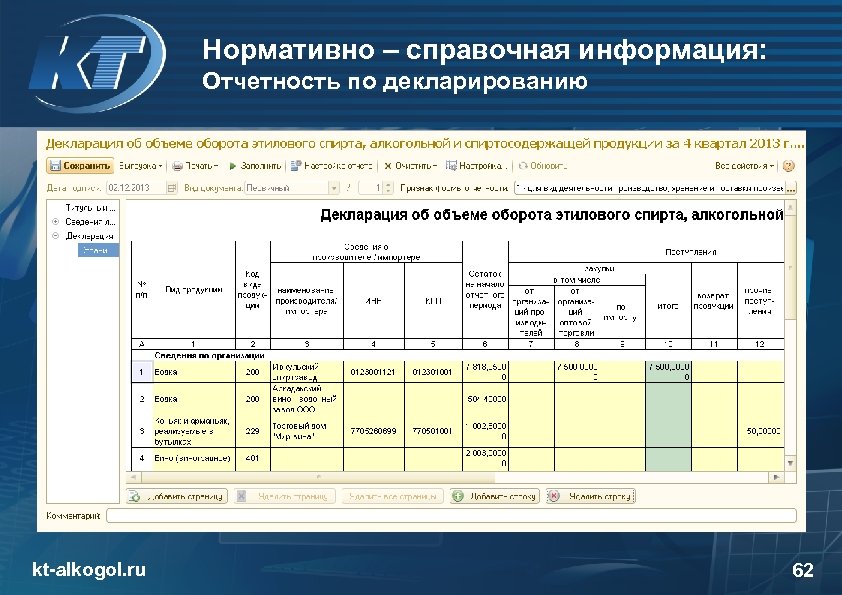Click the Добавить строку button

[x=494, y=496]
